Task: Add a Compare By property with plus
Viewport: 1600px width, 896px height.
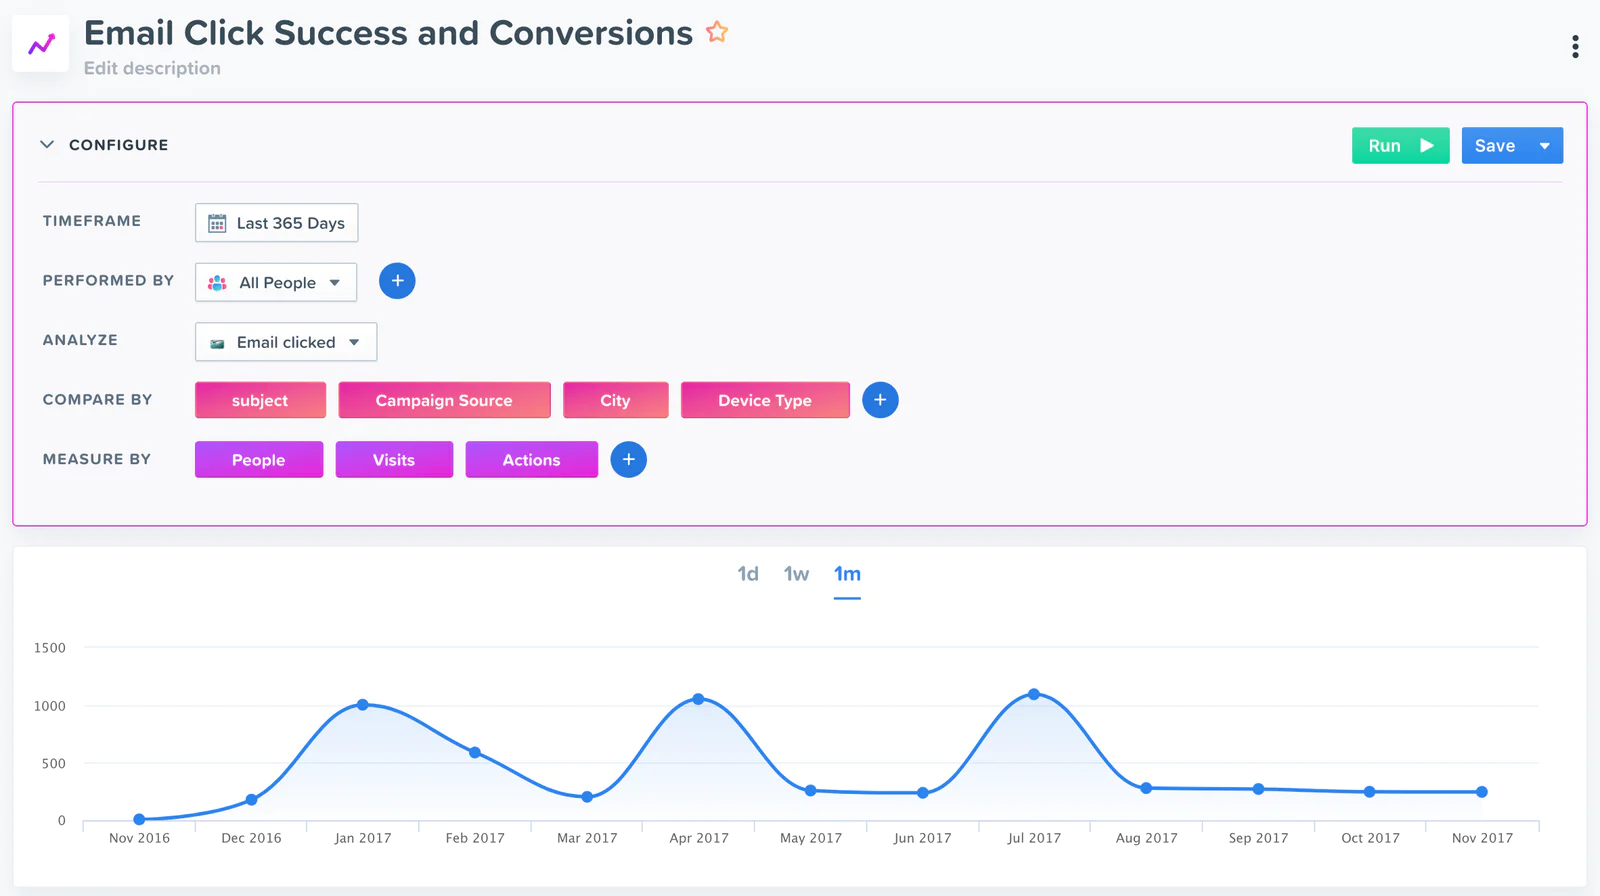Action: click(880, 400)
